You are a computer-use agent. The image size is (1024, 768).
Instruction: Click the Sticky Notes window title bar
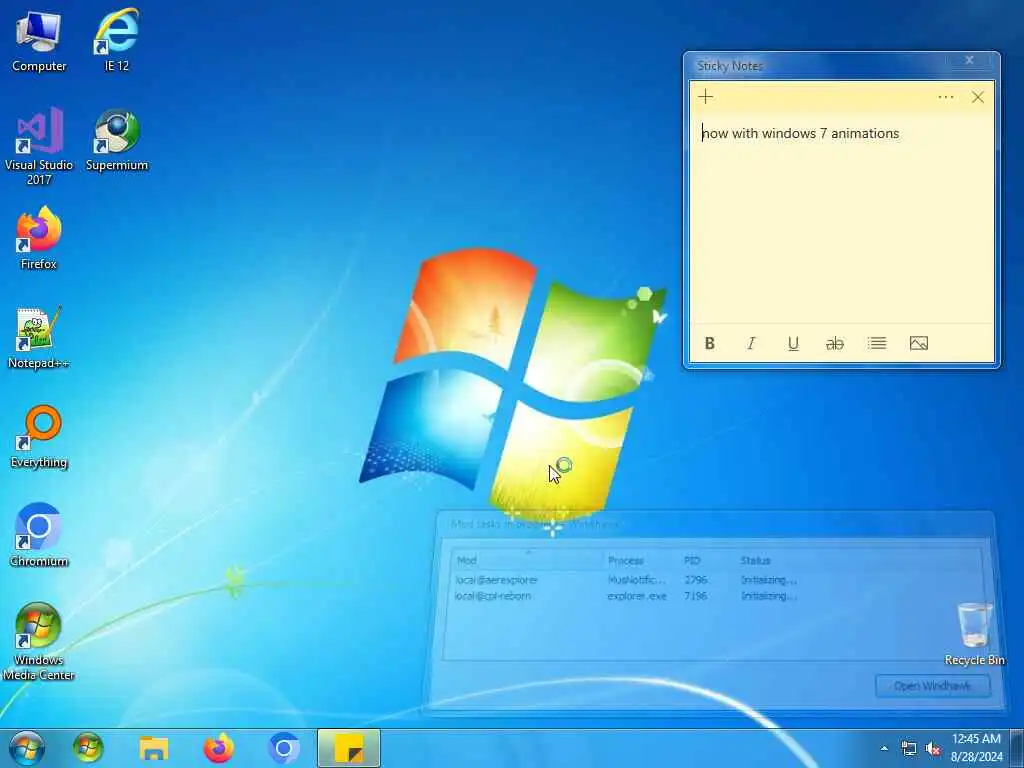[x=816, y=65]
